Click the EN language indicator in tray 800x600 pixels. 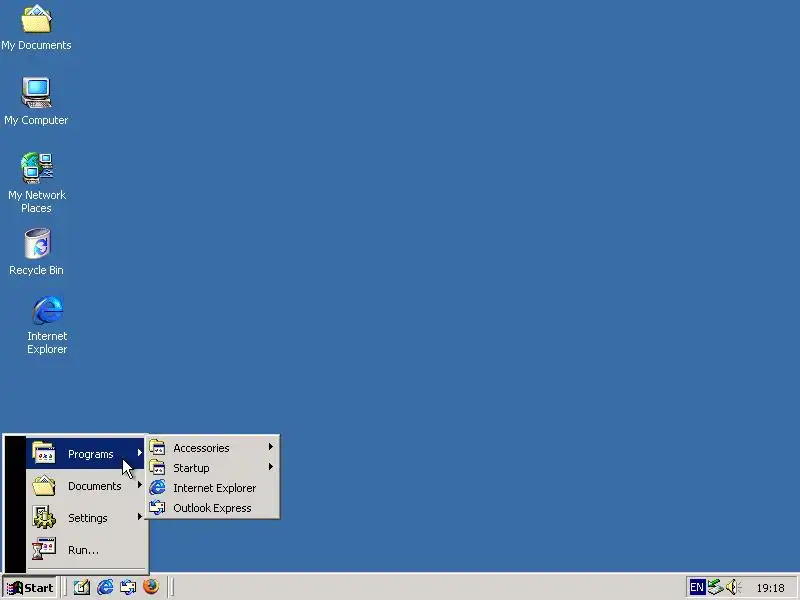(696, 587)
